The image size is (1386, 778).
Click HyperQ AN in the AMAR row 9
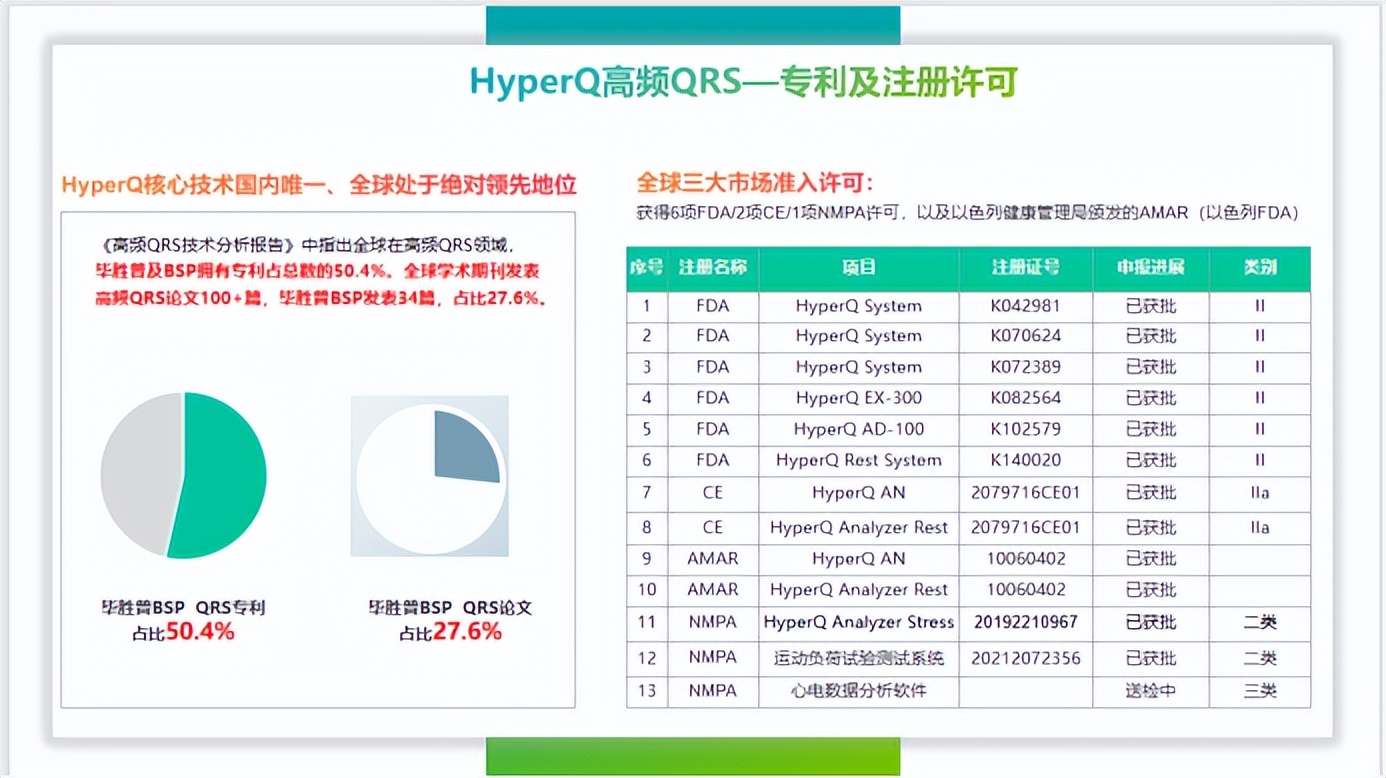click(x=858, y=559)
